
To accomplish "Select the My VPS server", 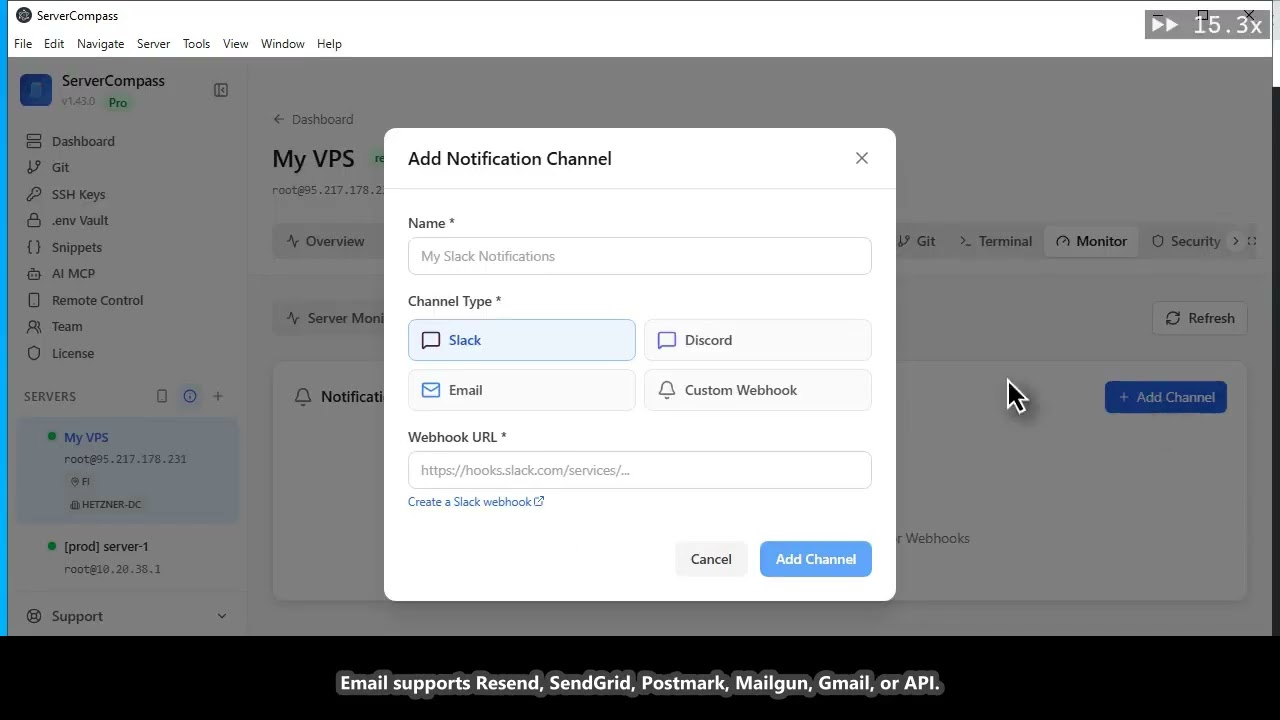I will (x=128, y=470).
